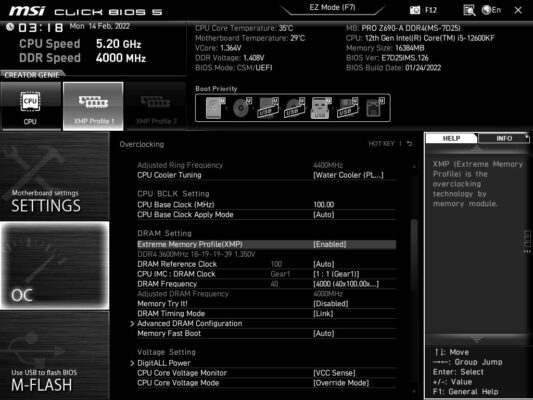Viewport: 533px width, 400px height.
Task: Open CPU Cooler Tuning dropdown value
Action: pyautogui.click(x=348, y=175)
